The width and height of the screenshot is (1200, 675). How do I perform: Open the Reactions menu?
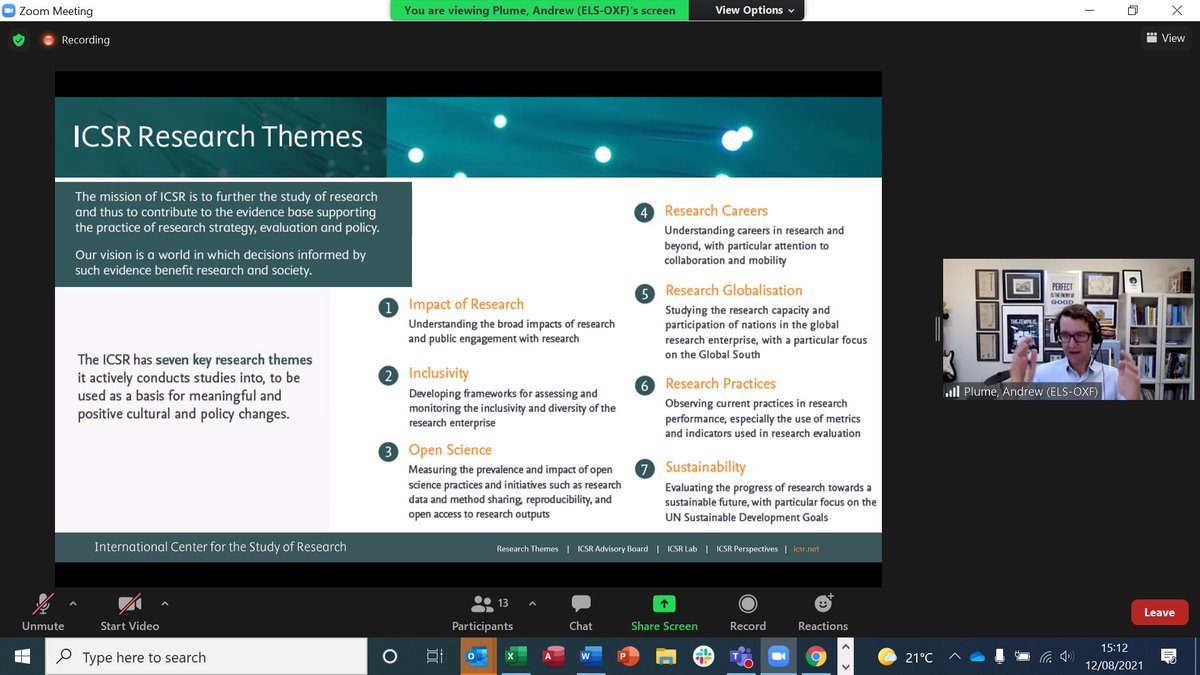(823, 611)
